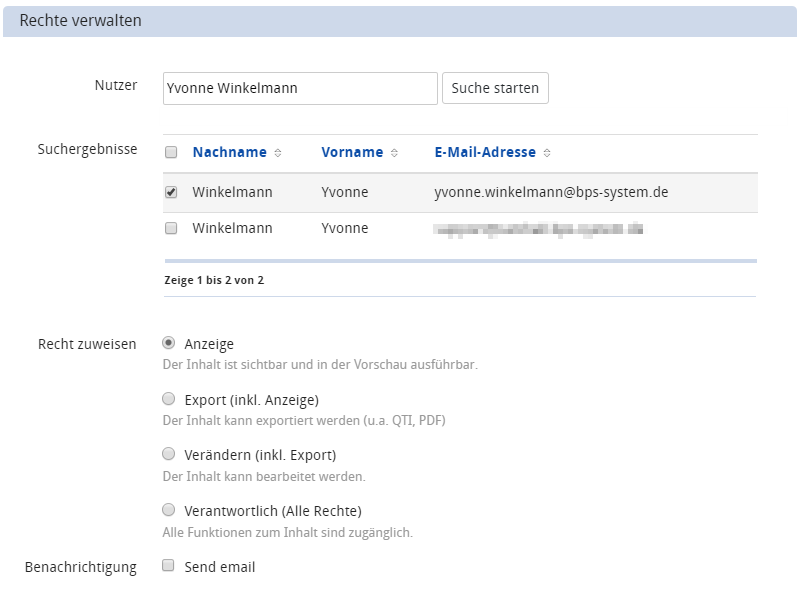Pick Verantwortlich (Alle Rechte) radio button
800x591 pixels.
[x=169, y=510]
